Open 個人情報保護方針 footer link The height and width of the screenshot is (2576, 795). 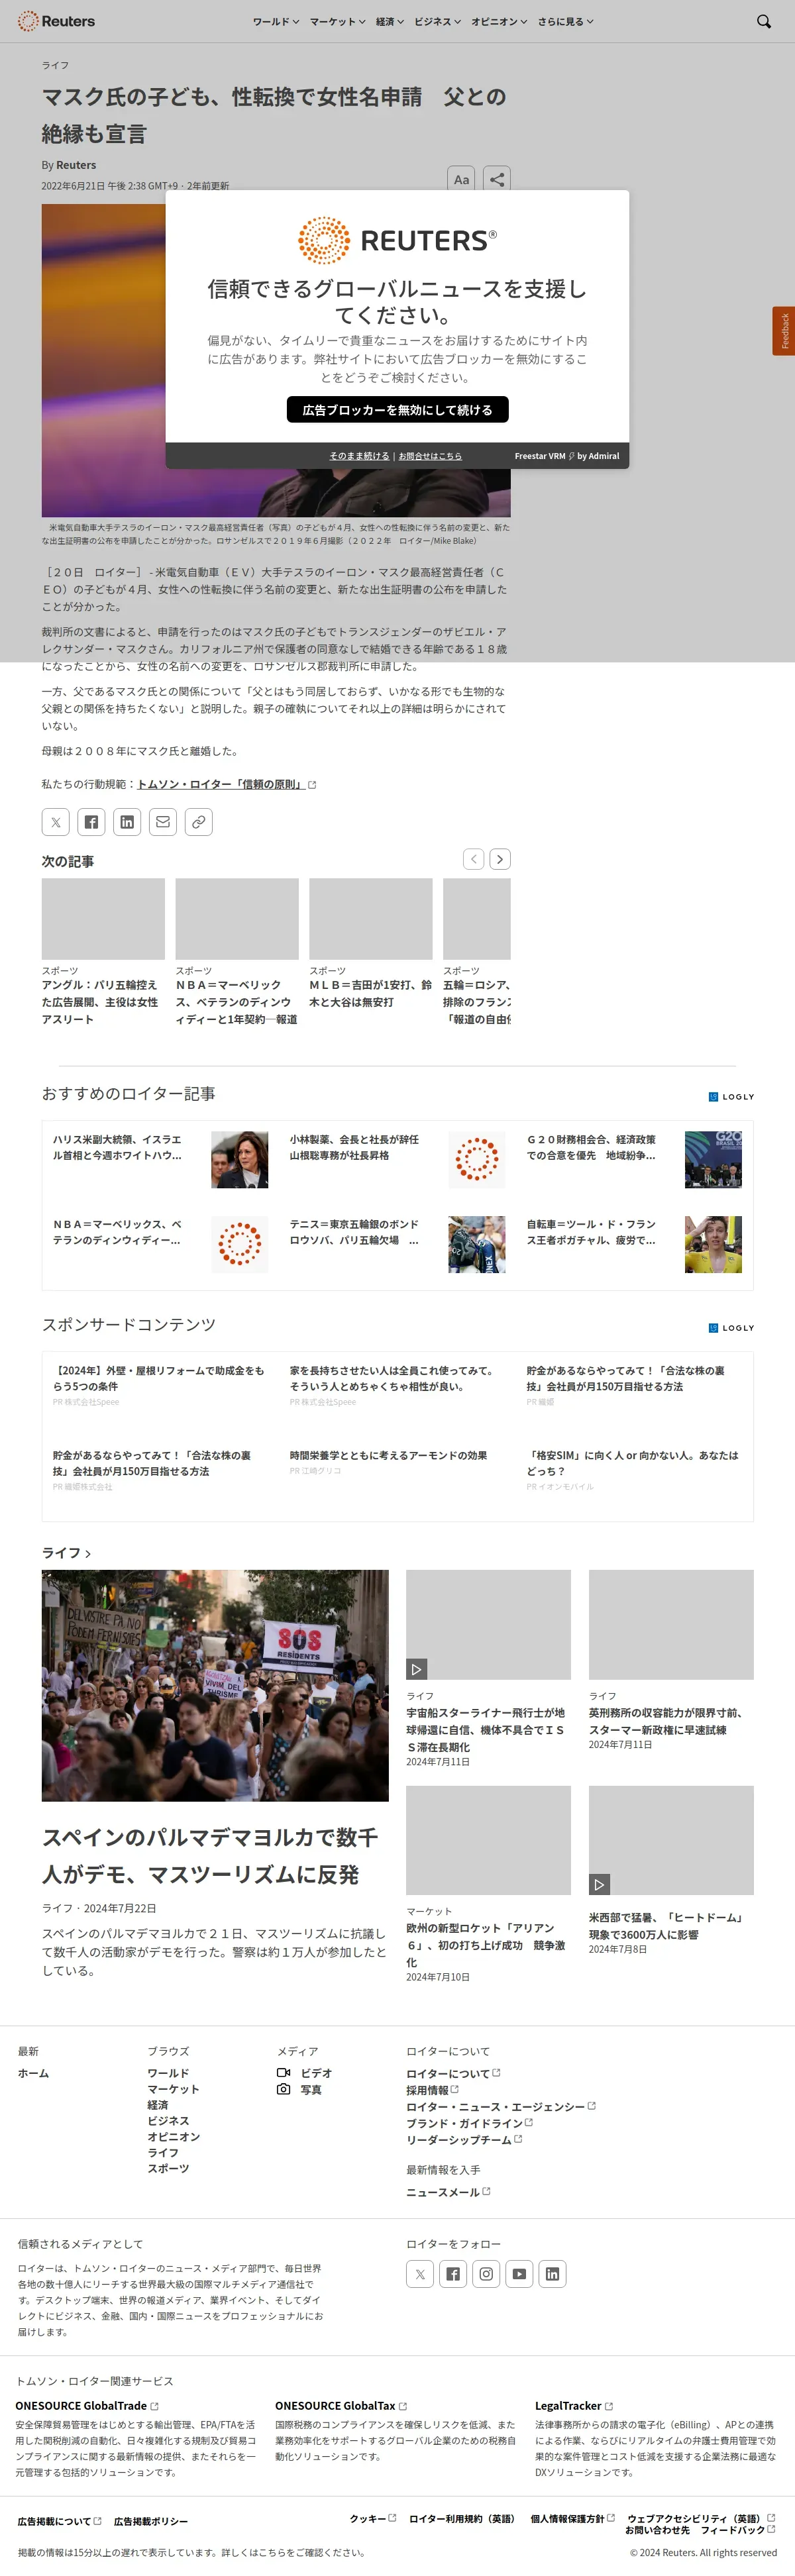click(x=572, y=2518)
